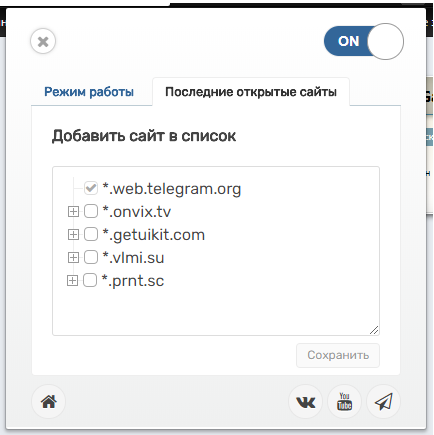434x435 pixels.
Task: Open the Telegram paper plane icon
Action: pyautogui.click(x=383, y=402)
